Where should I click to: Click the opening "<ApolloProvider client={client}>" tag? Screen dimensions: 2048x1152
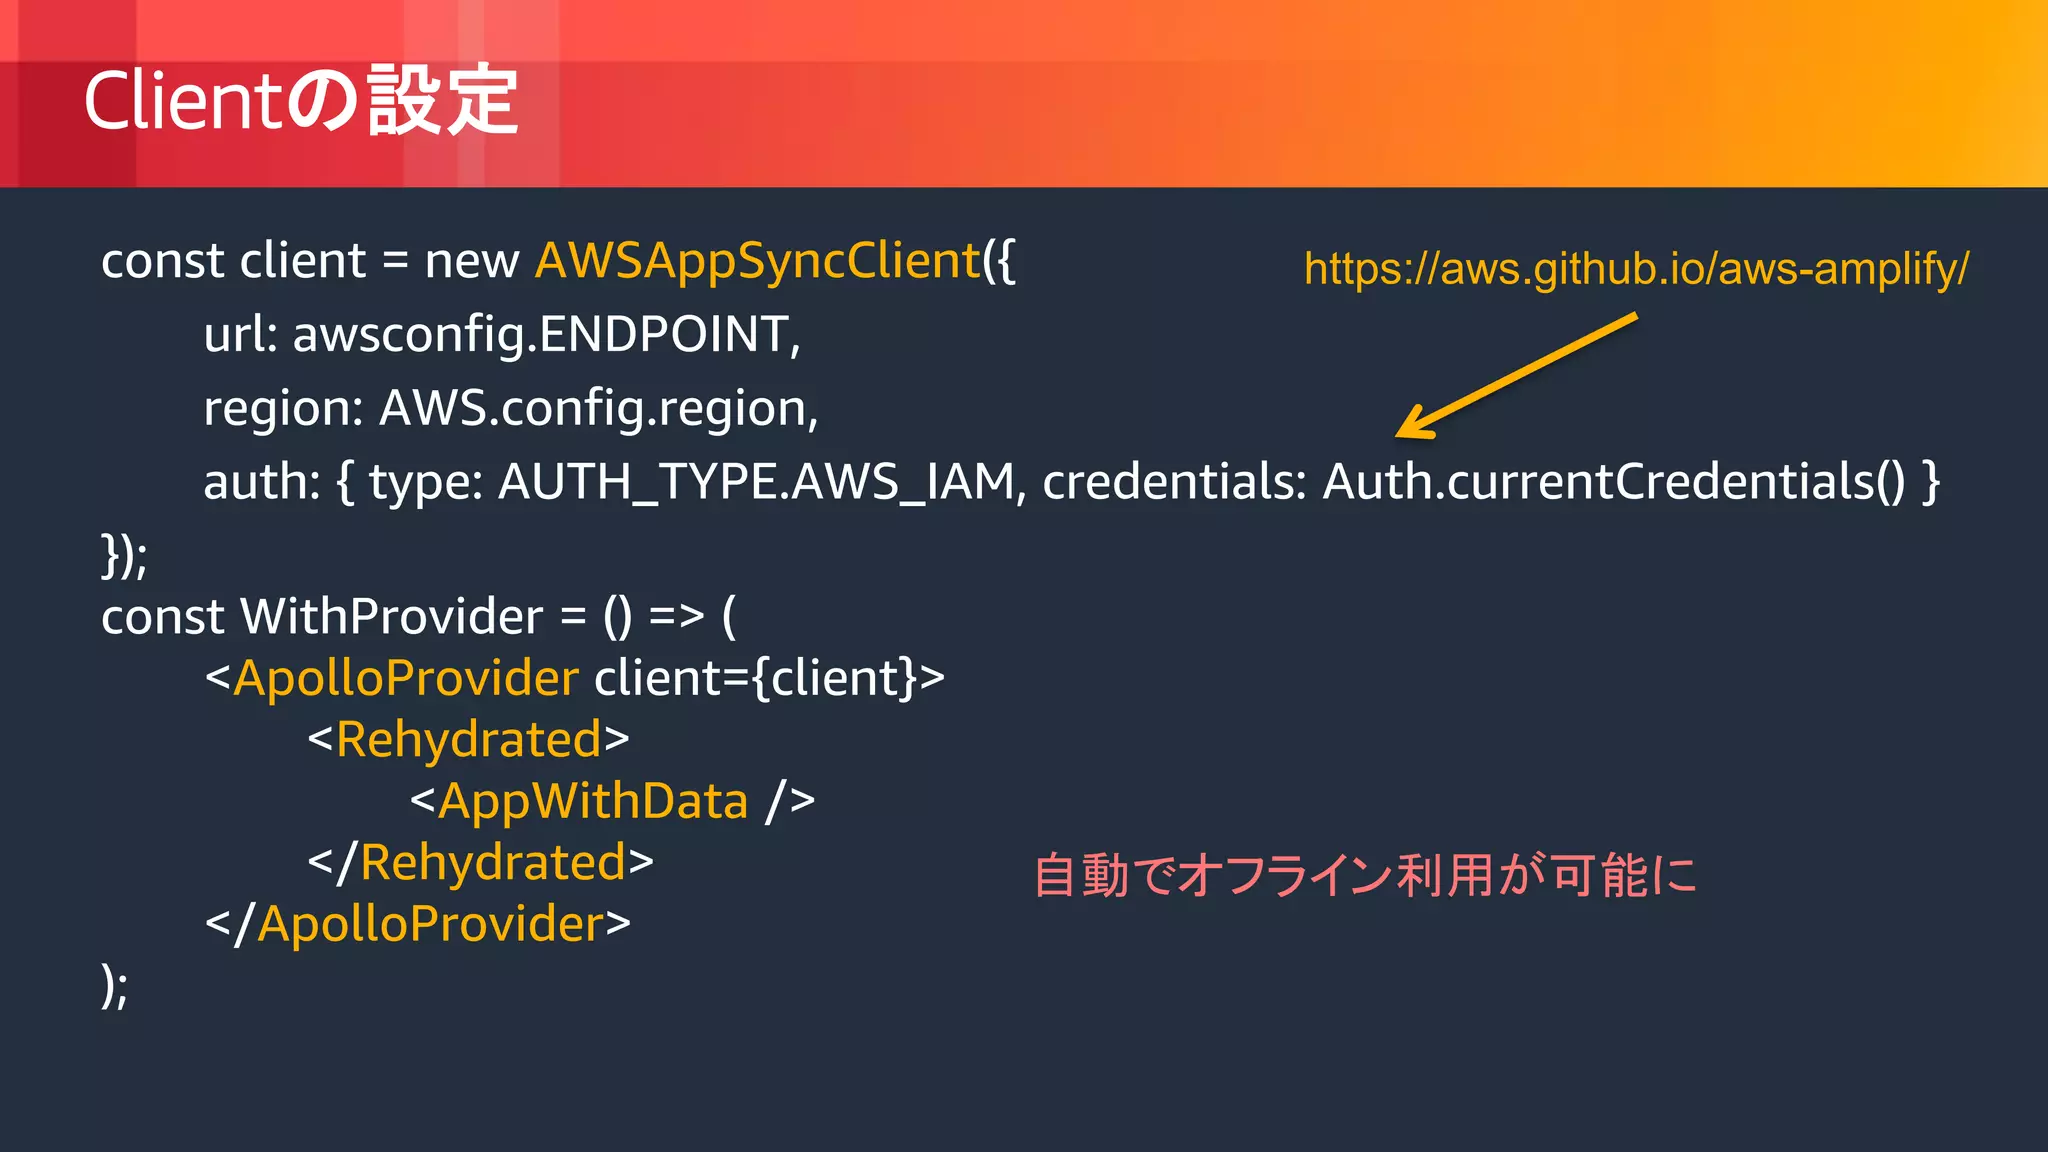click(574, 678)
